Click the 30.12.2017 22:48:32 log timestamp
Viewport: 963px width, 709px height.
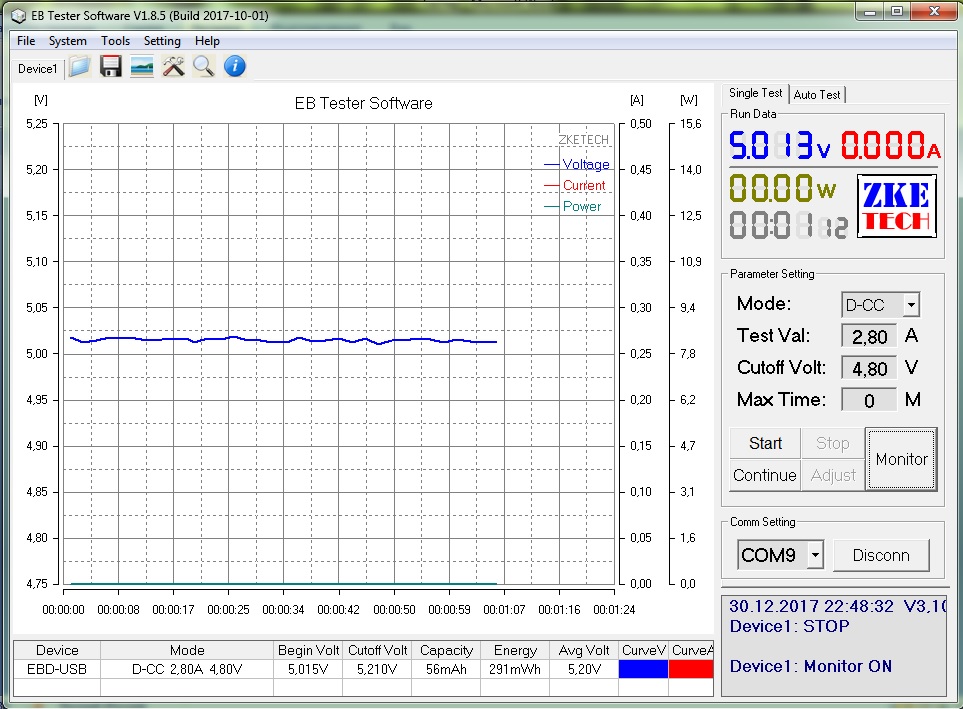[x=811, y=606]
